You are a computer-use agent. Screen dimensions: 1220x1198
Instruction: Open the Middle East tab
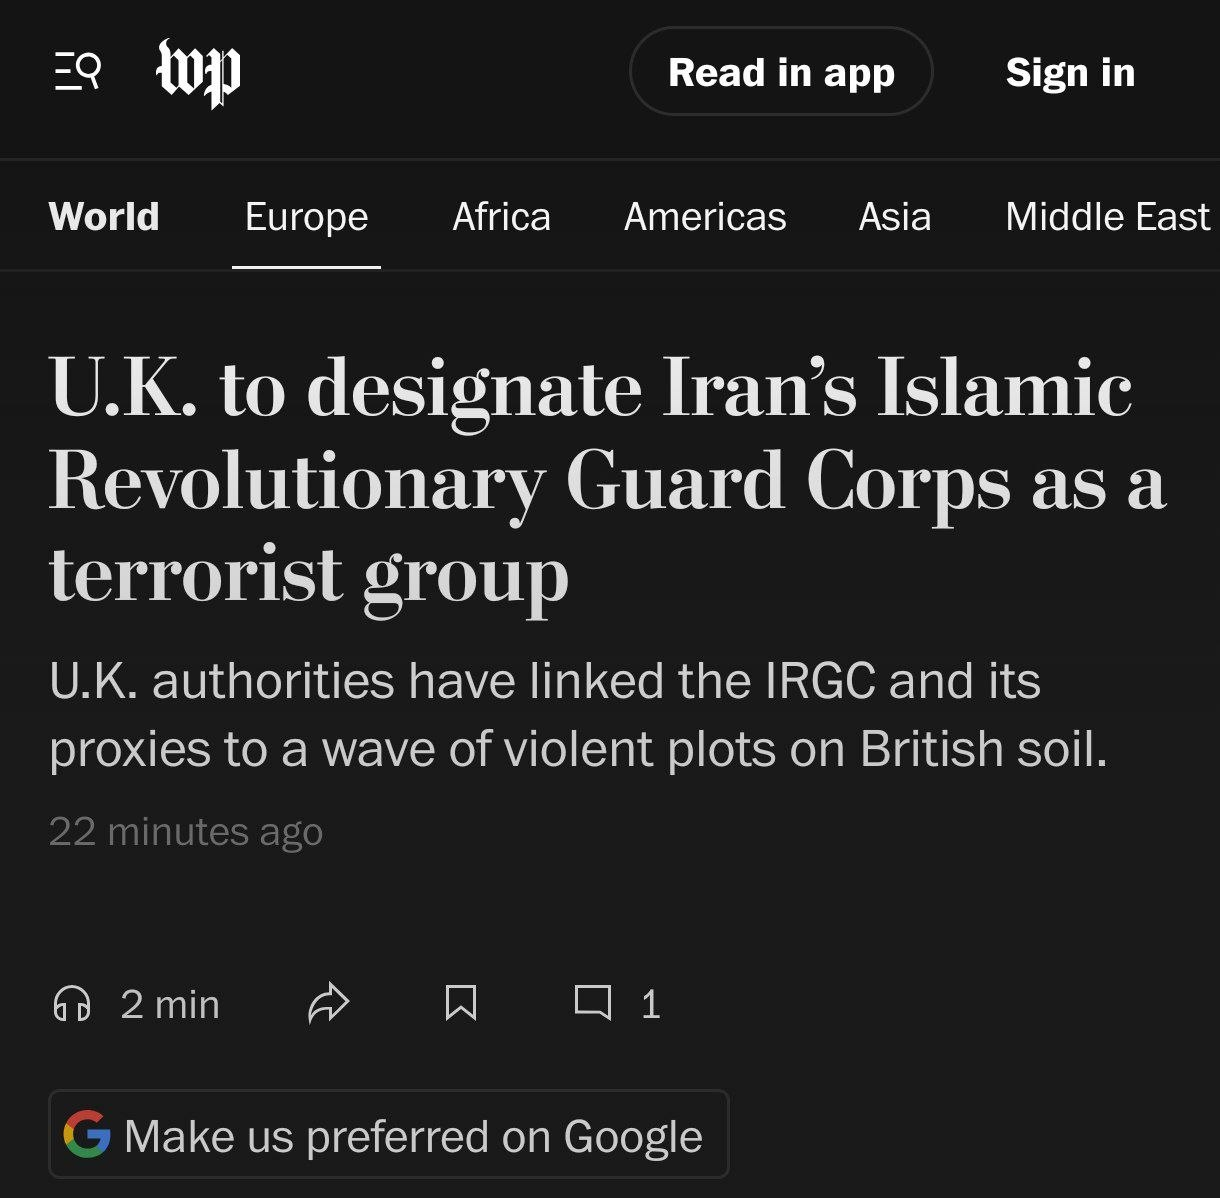[1107, 216]
